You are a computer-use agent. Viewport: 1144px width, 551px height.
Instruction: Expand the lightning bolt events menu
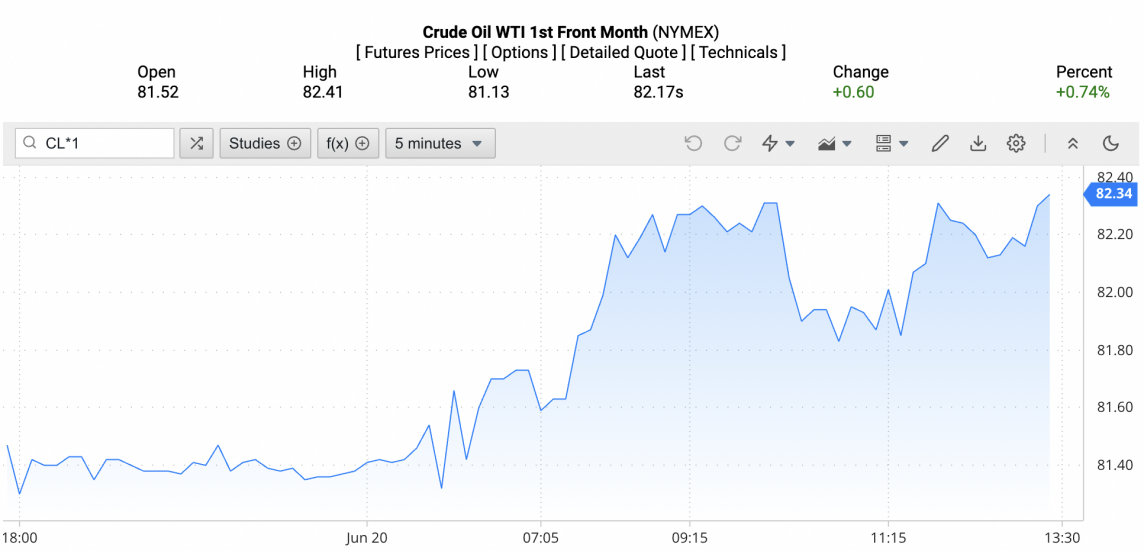click(778, 143)
